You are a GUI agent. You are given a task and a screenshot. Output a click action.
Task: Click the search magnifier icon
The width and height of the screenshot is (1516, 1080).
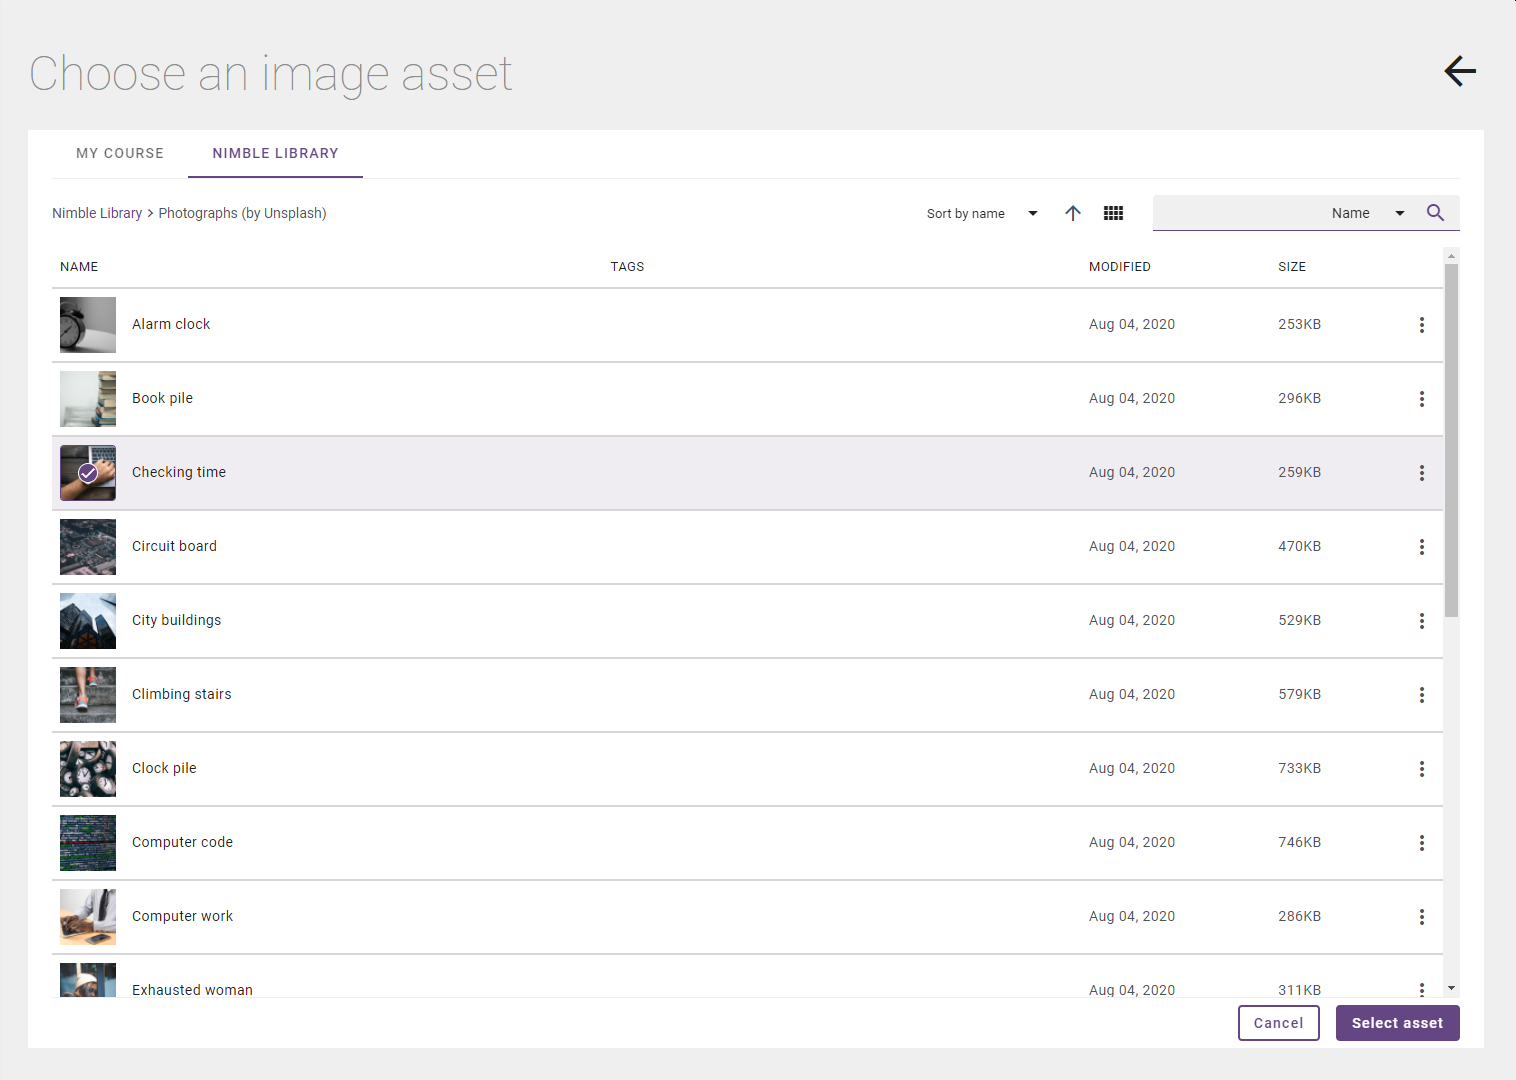1435,213
